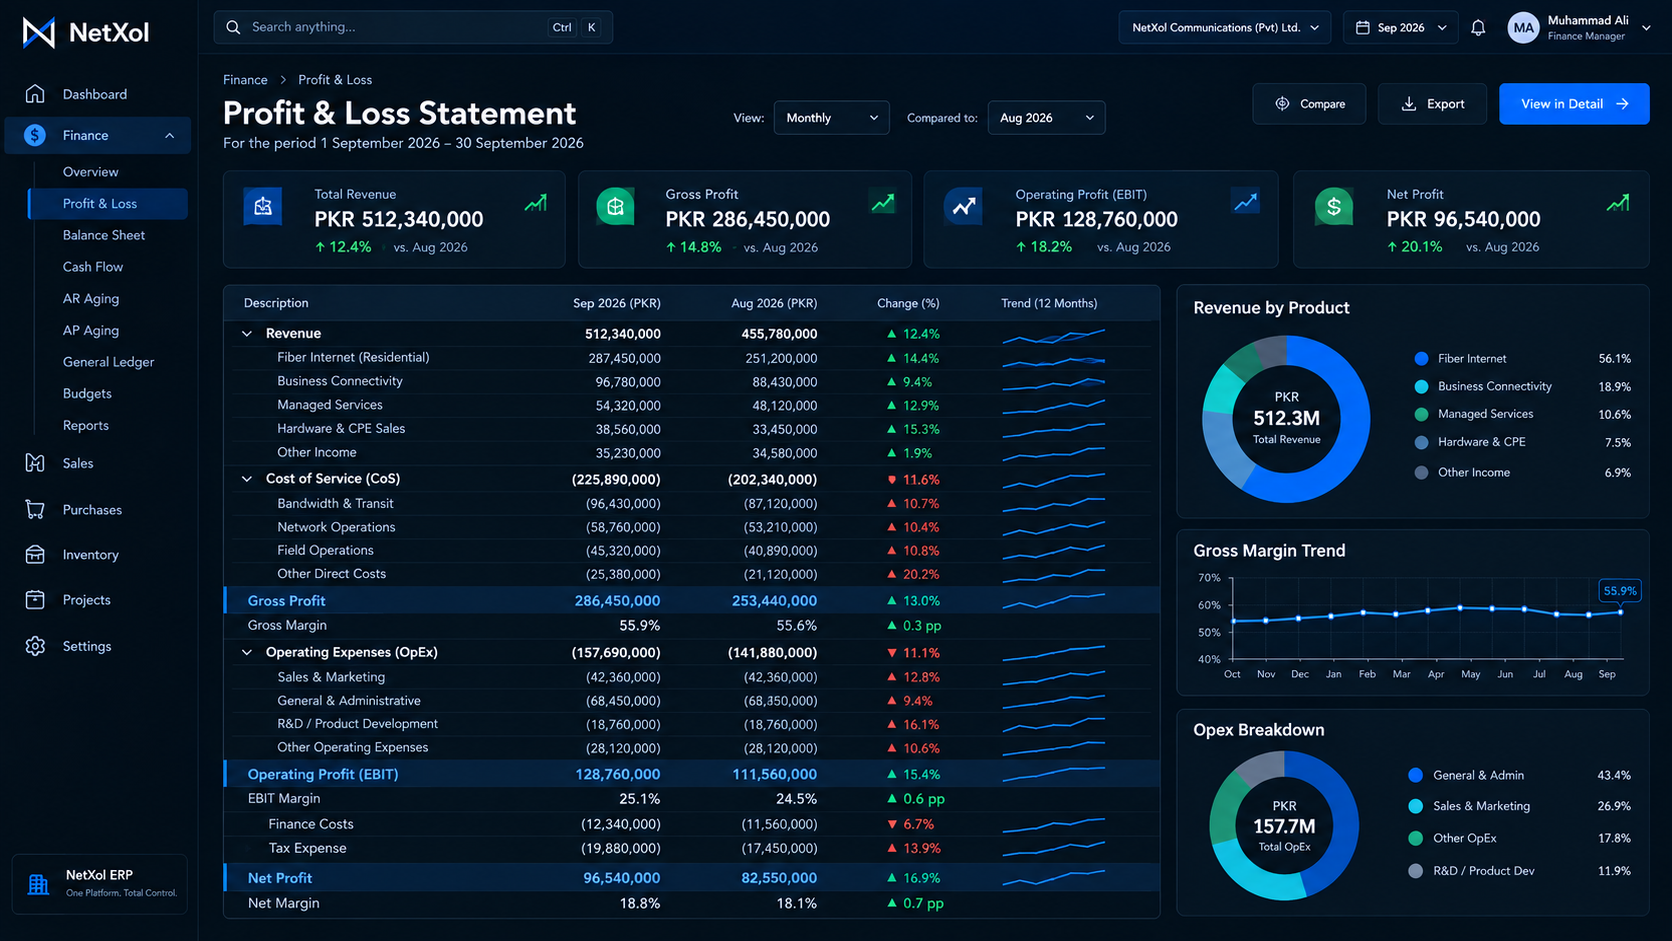Open the company selector dropdown
The image size is (1672, 941).
pyautogui.click(x=1225, y=28)
